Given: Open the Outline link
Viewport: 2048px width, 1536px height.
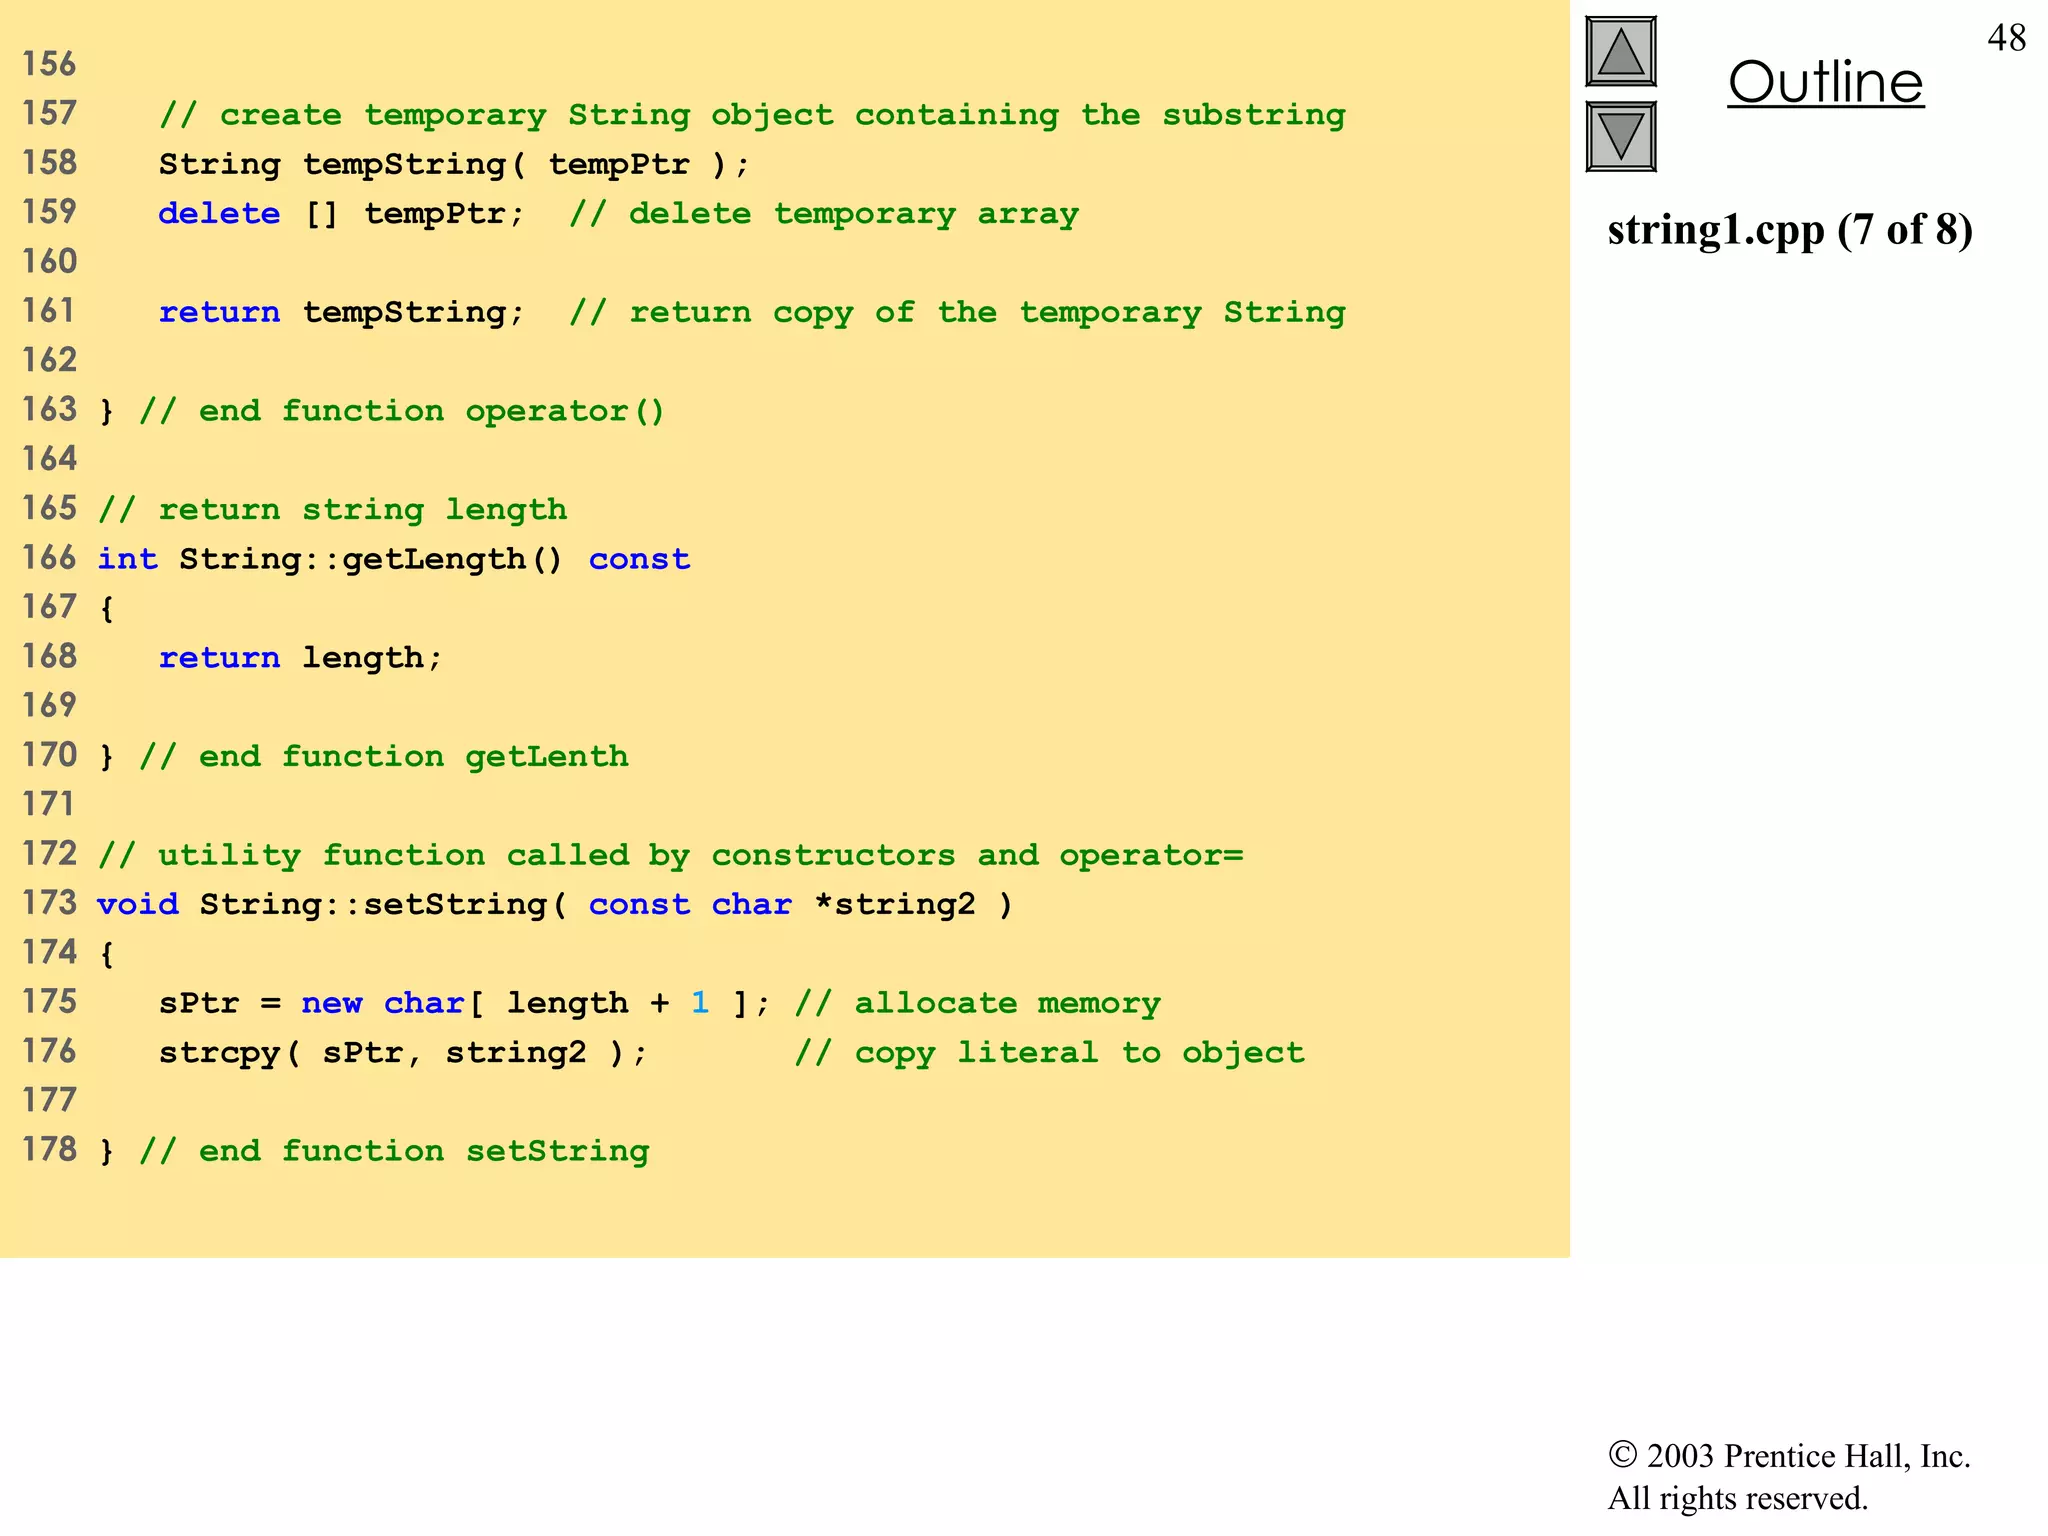Looking at the screenshot, I should click(1825, 82).
